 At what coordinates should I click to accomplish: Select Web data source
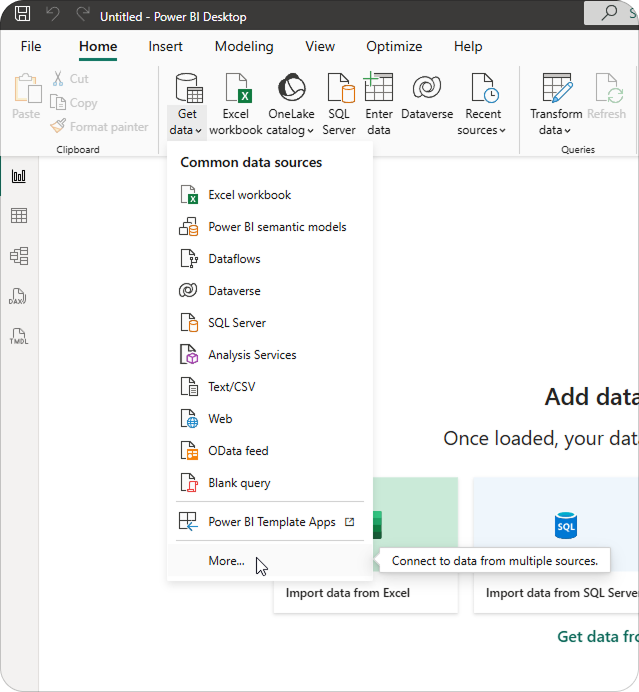(x=270, y=419)
